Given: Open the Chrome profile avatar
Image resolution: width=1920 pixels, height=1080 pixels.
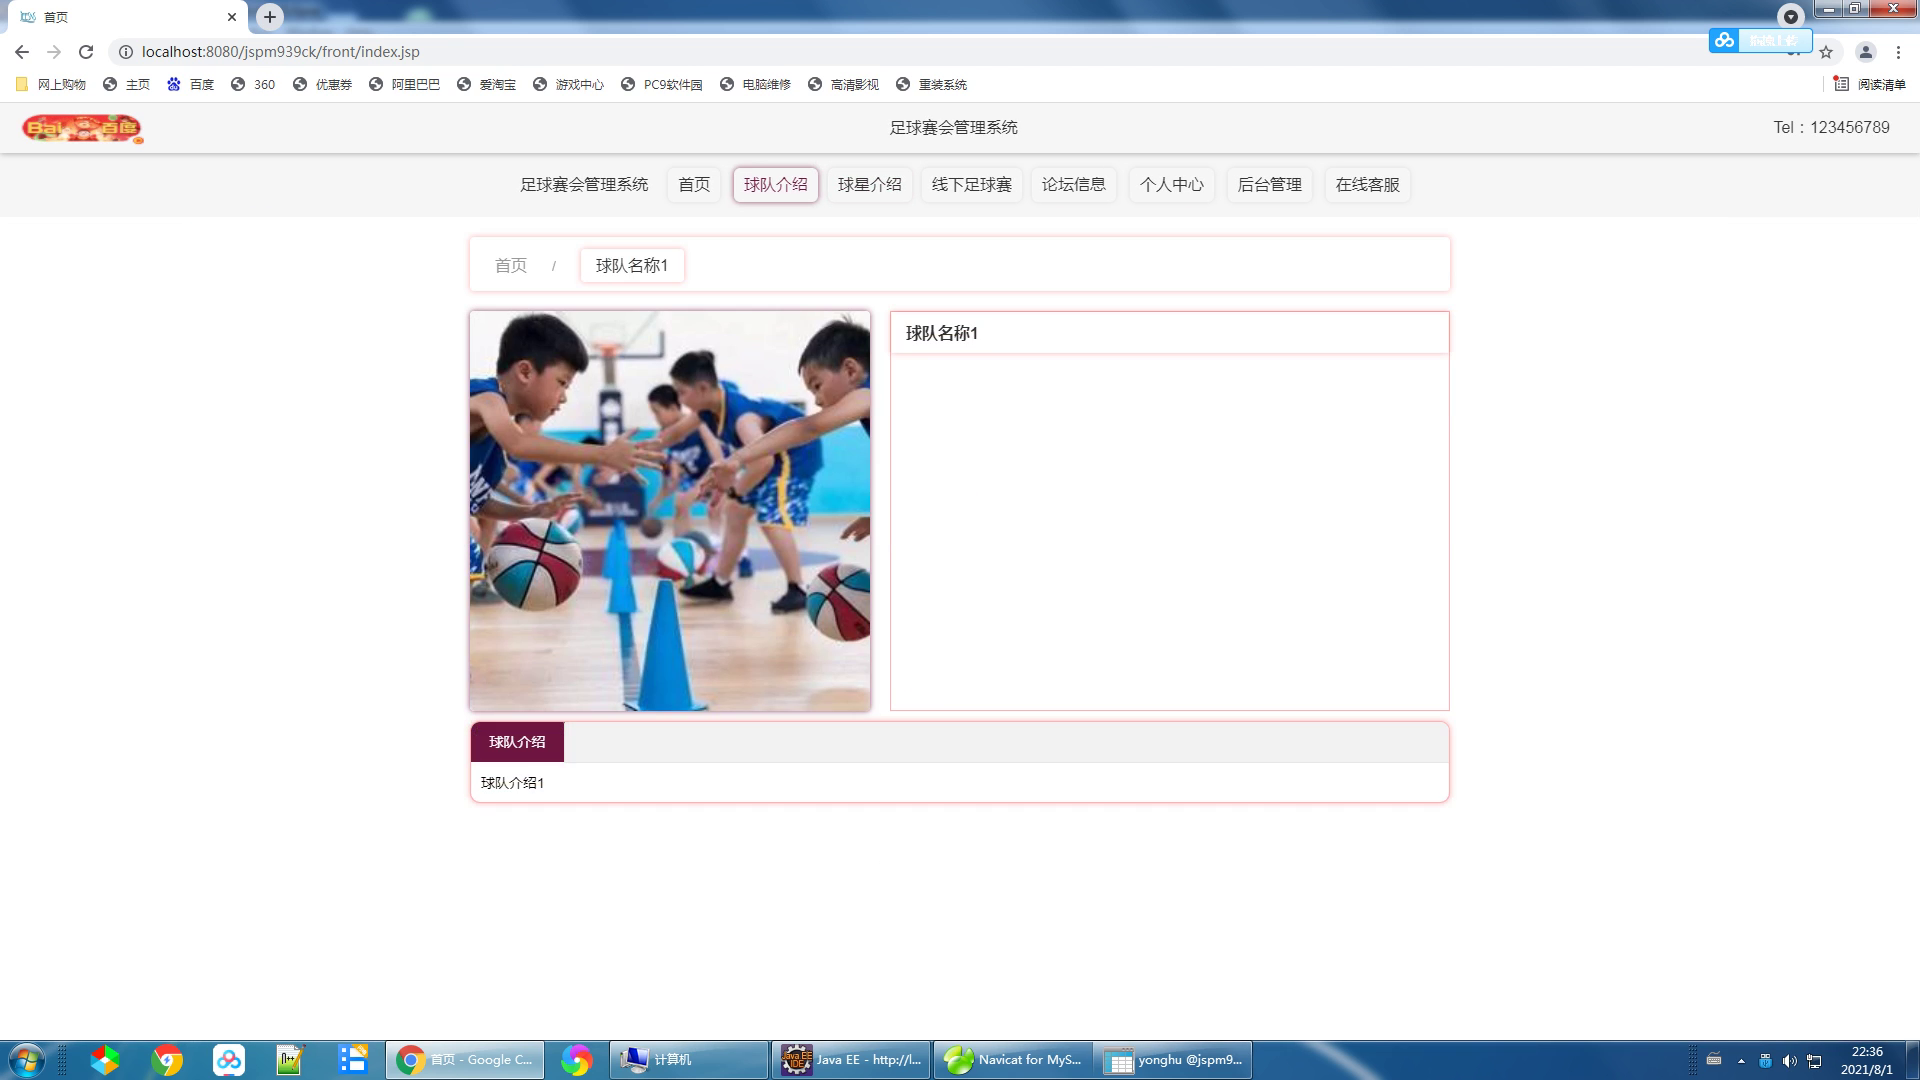Looking at the screenshot, I should (x=1865, y=52).
